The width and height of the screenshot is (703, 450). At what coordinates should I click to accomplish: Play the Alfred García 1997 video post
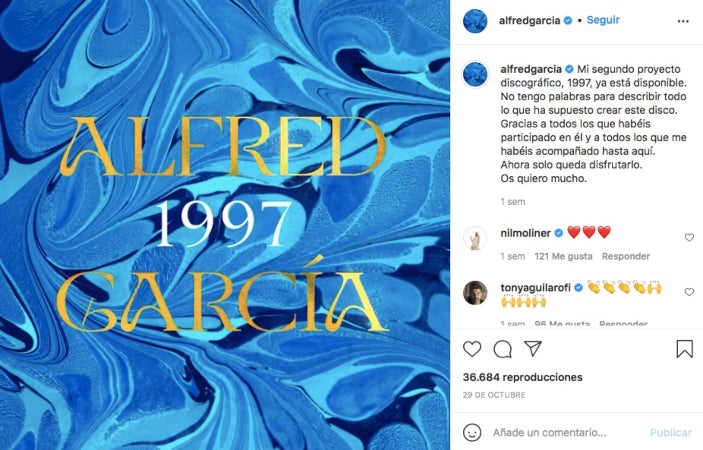[225, 225]
